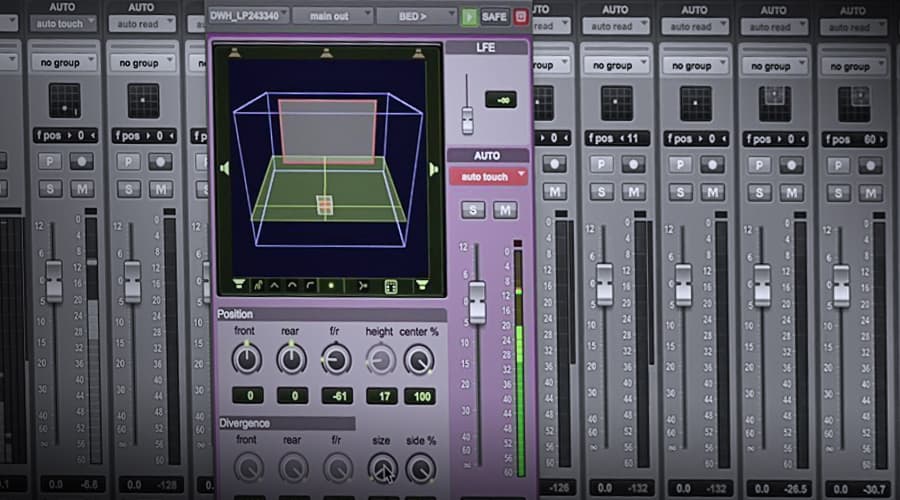
Task: Solo the mixer strip showing -6.6
Action: tap(50, 188)
